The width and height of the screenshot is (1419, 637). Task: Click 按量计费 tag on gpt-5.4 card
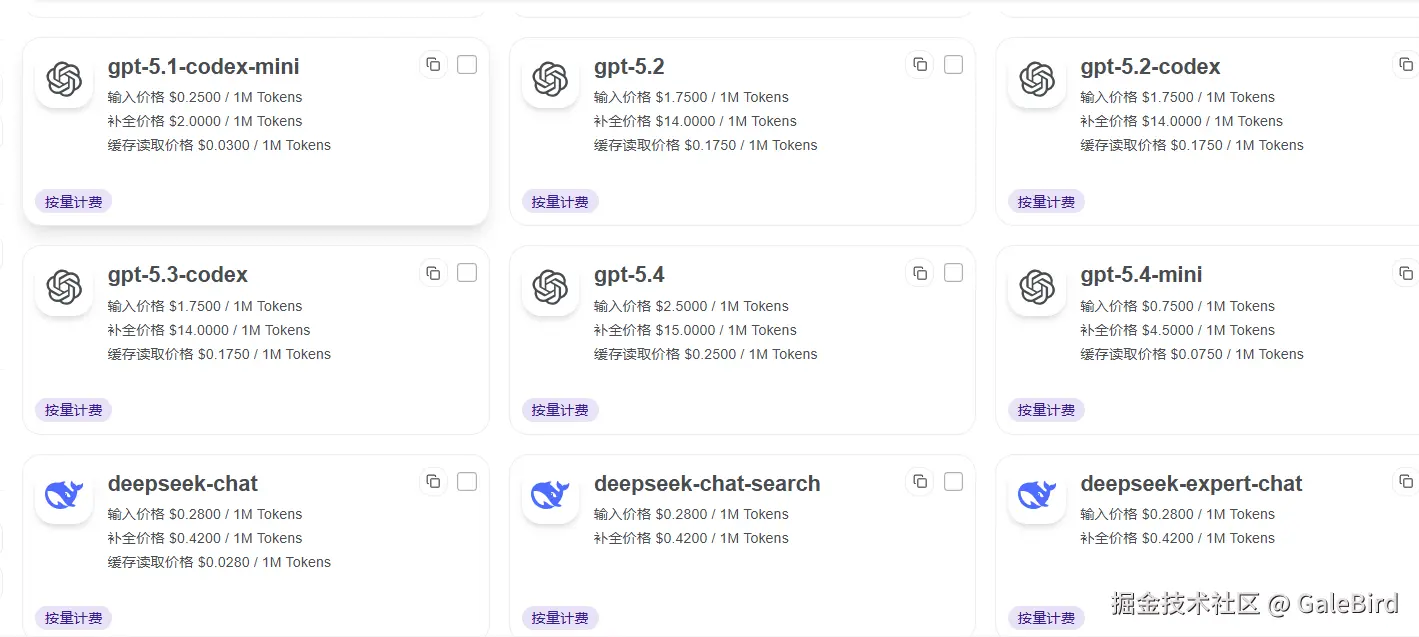coord(560,410)
